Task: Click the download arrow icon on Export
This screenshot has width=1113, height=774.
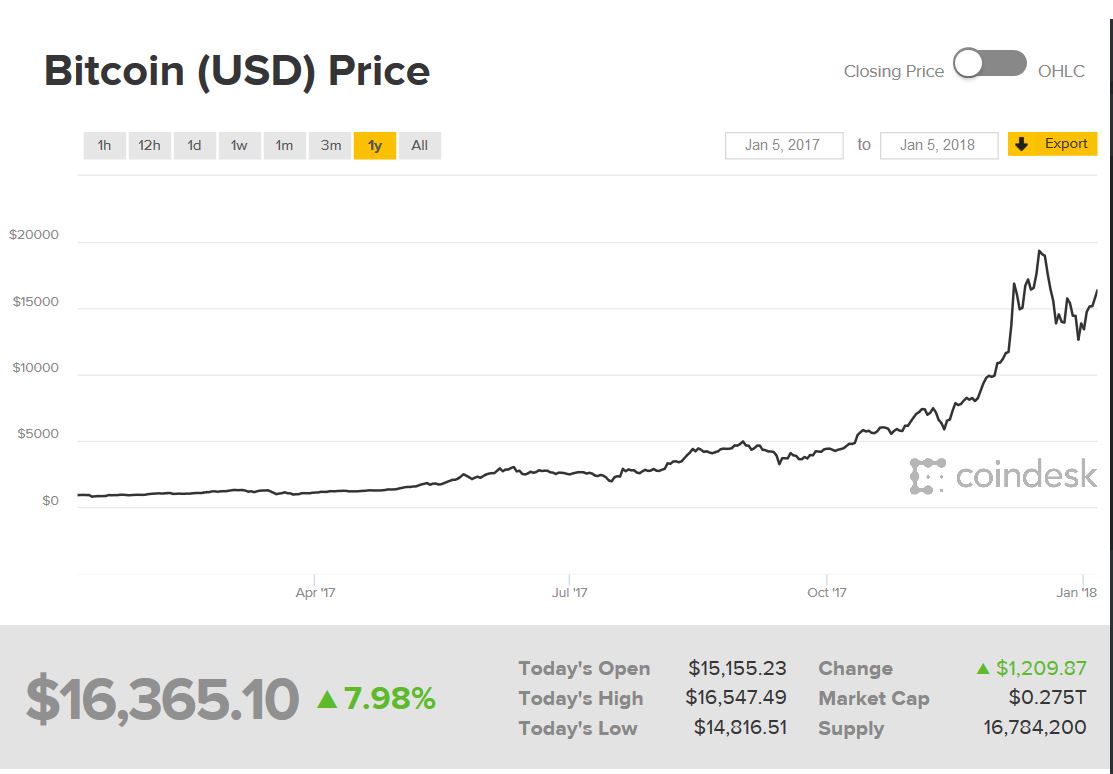Action: (1021, 144)
